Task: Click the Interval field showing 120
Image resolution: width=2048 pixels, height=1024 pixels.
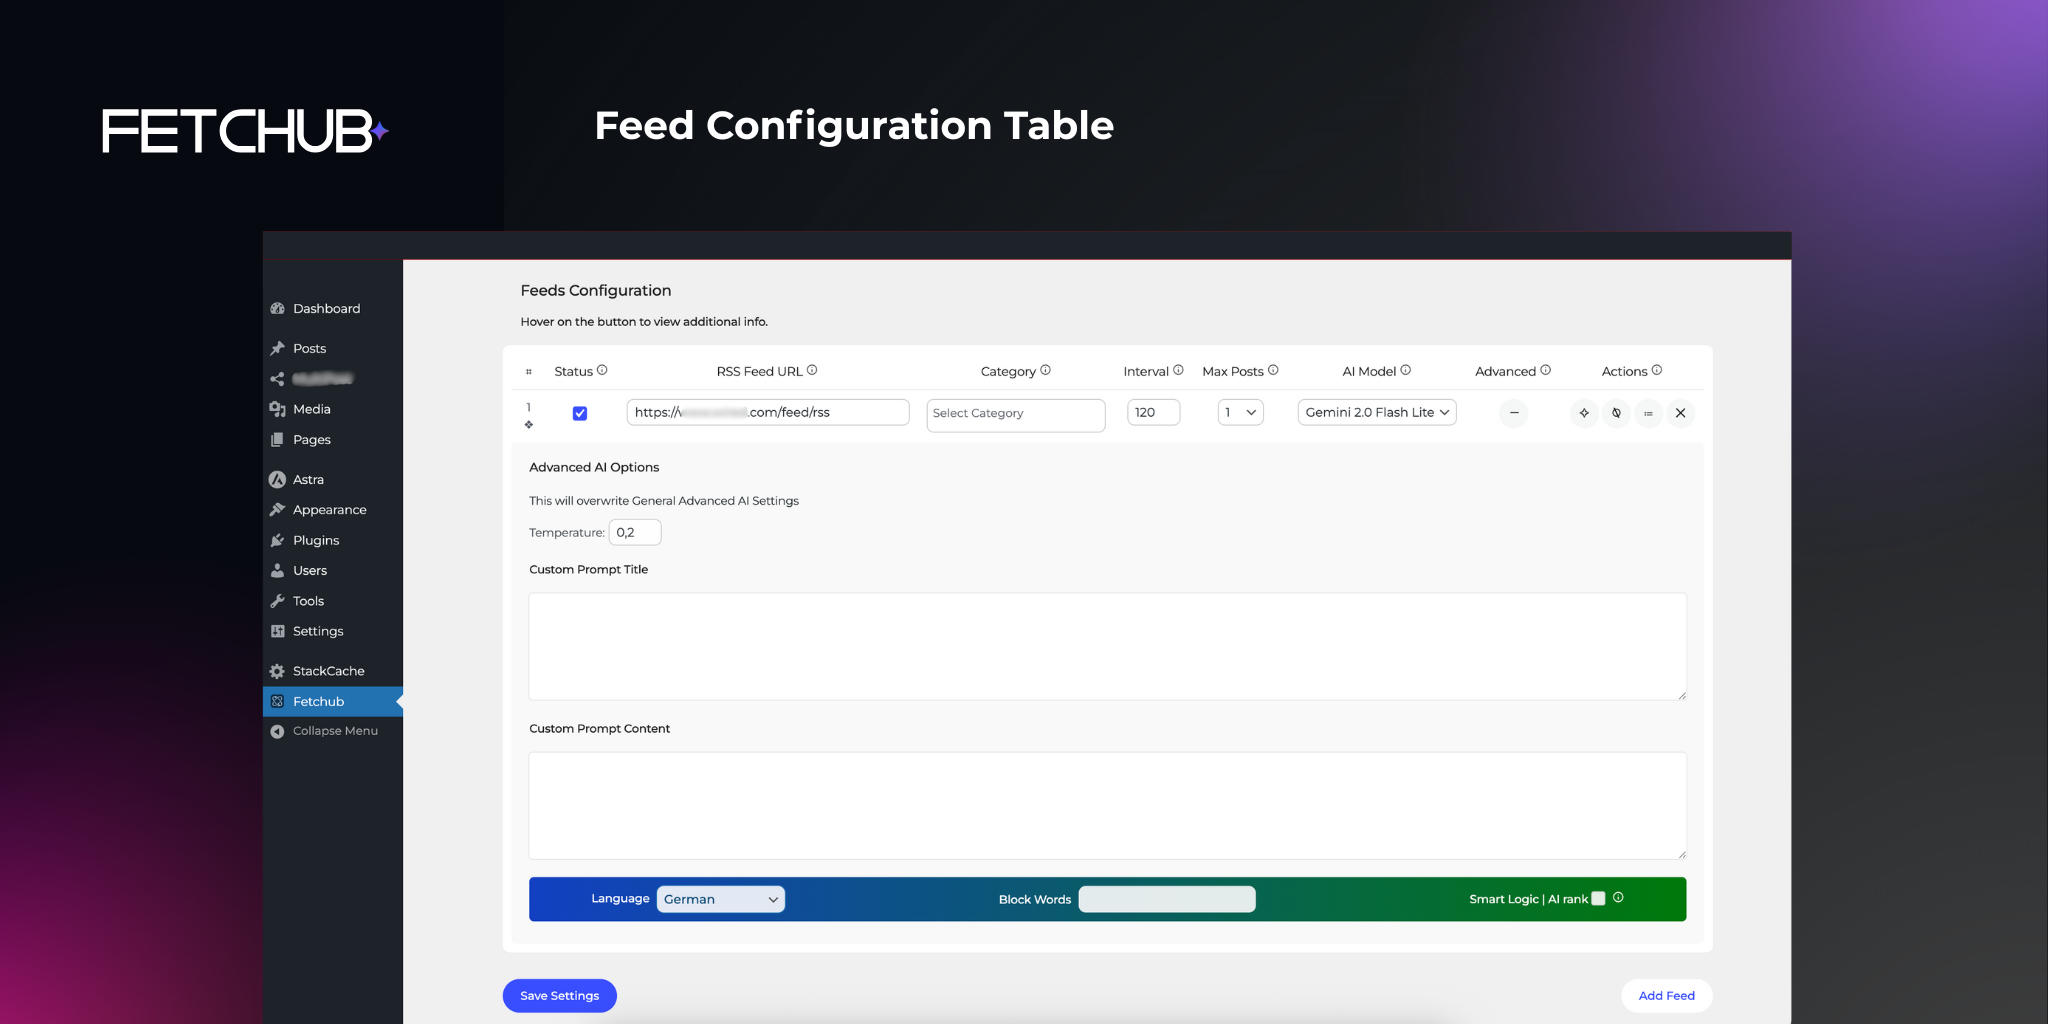Action: click(1154, 412)
